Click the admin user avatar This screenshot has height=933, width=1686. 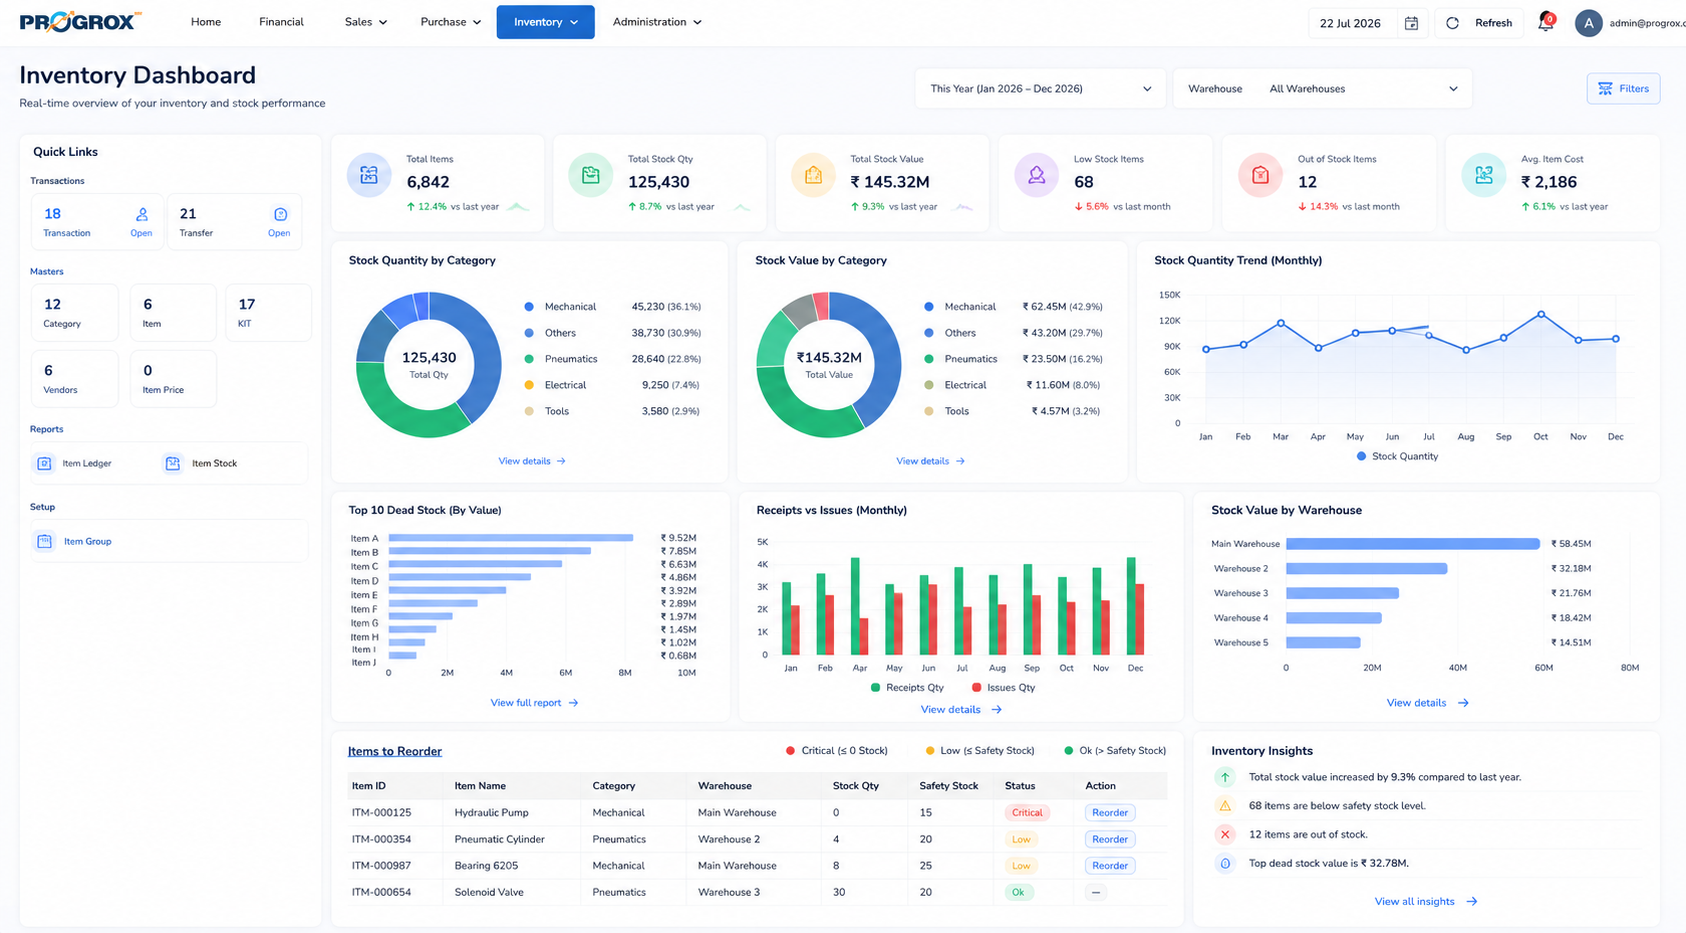point(1588,23)
